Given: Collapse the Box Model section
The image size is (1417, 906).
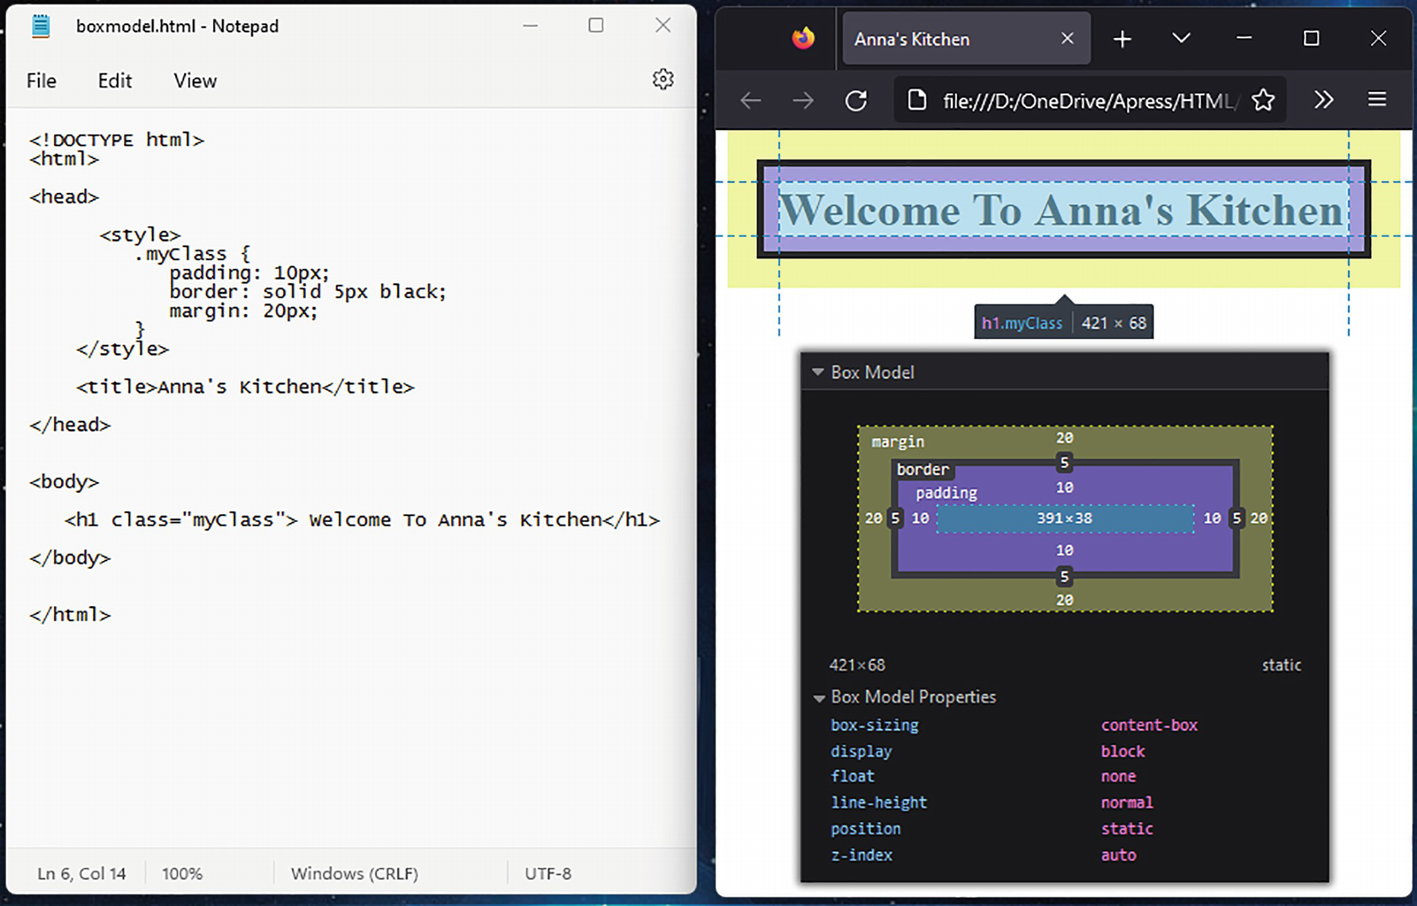Looking at the screenshot, I should (x=818, y=372).
